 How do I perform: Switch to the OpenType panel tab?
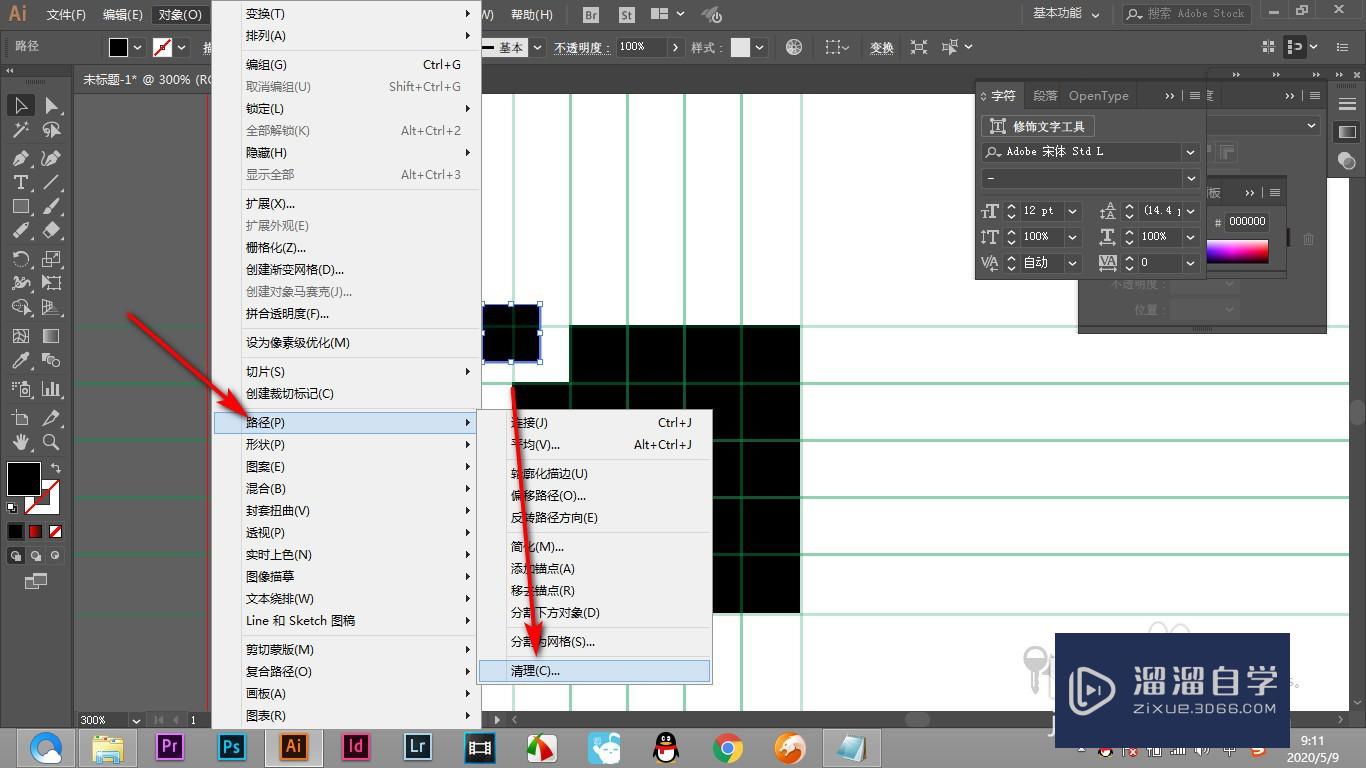coord(1098,96)
